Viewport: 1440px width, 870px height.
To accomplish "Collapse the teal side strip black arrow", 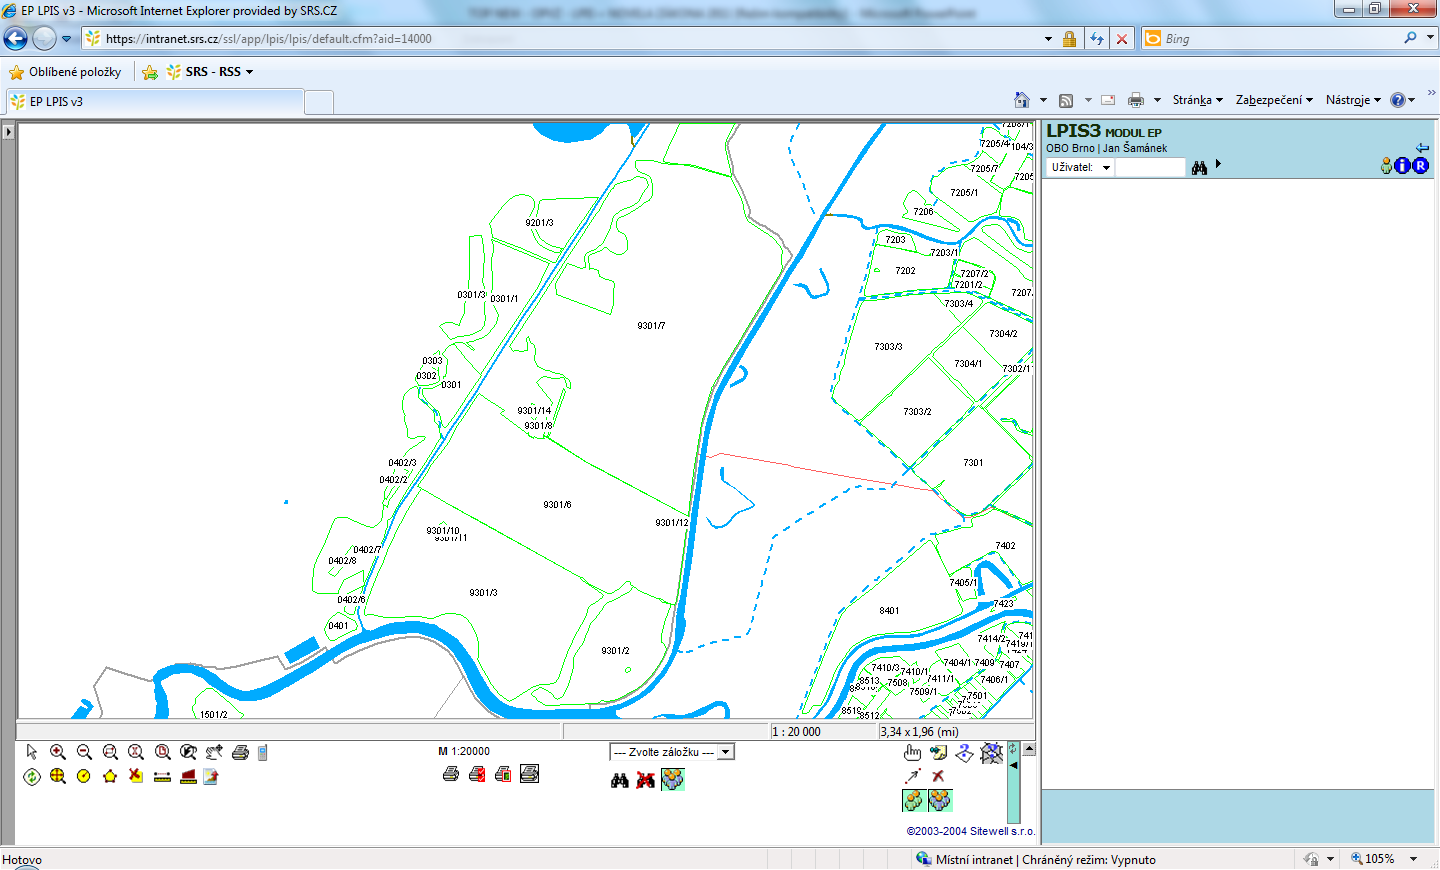I will 1013,766.
